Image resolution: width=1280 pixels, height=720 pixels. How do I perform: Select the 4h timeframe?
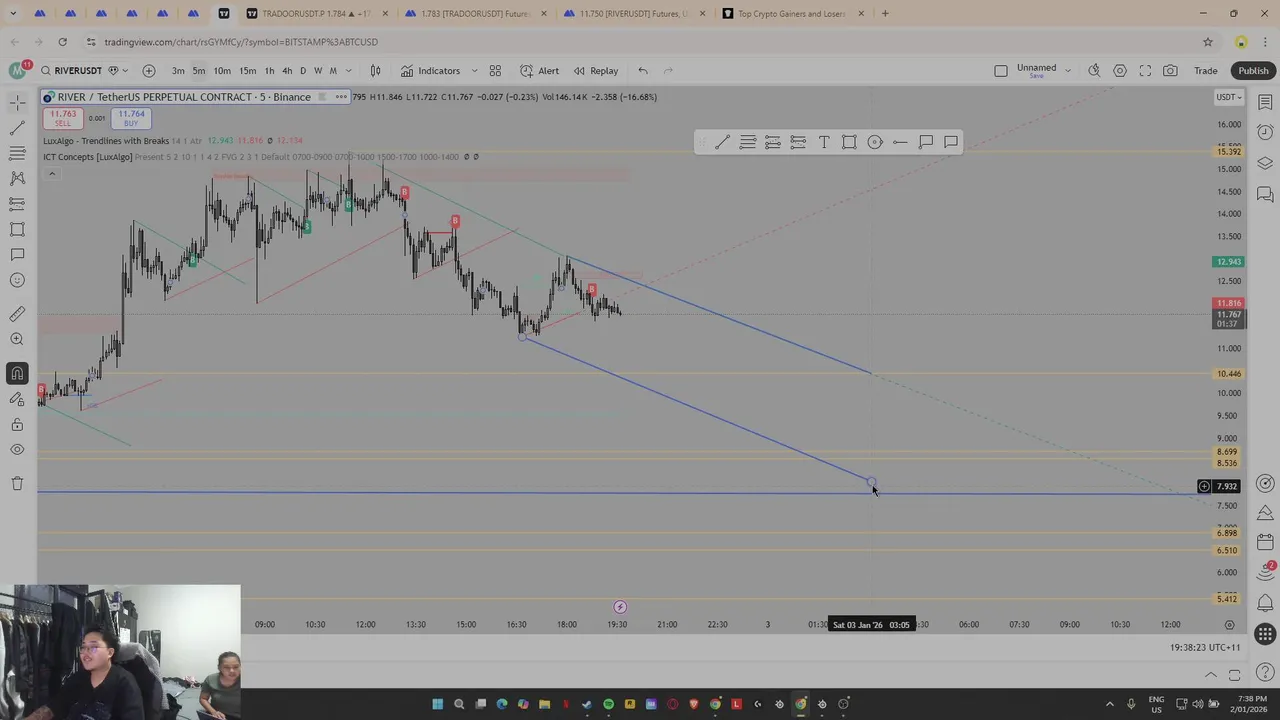(287, 71)
